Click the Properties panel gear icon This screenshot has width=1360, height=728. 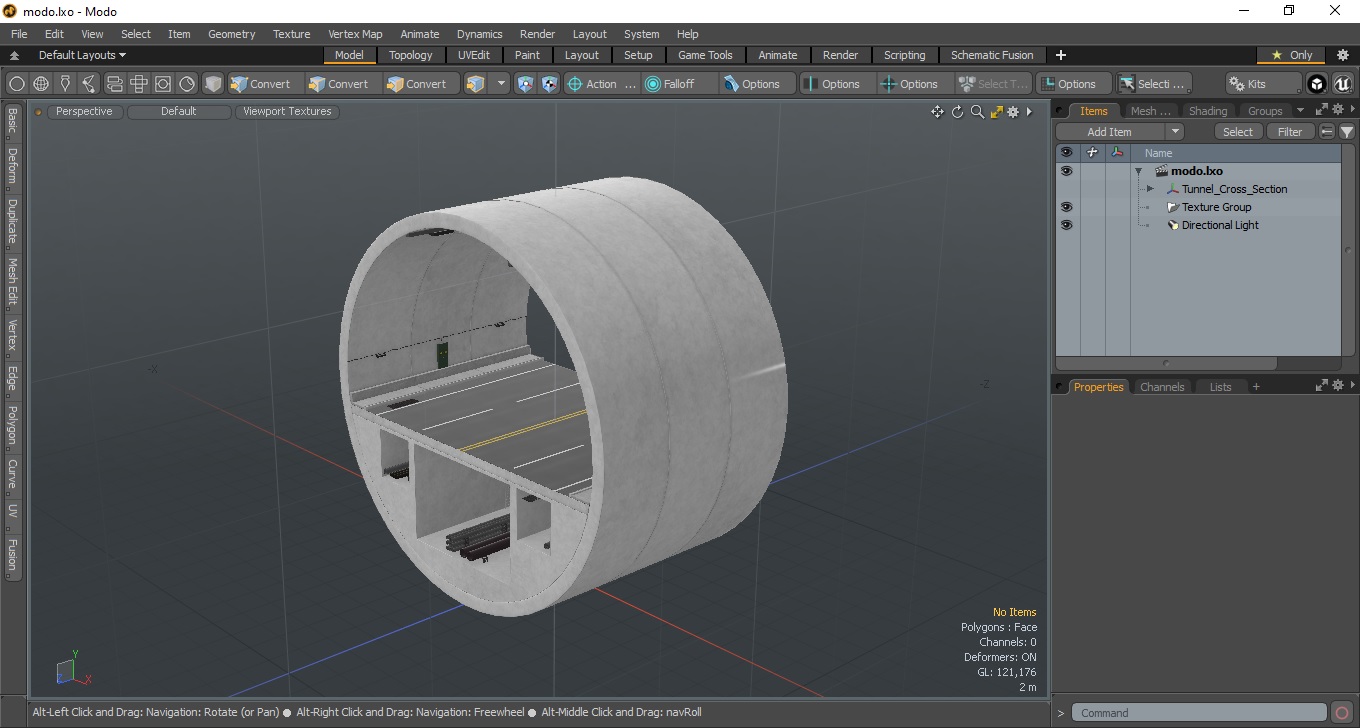pyautogui.click(x=1337, y=385)
